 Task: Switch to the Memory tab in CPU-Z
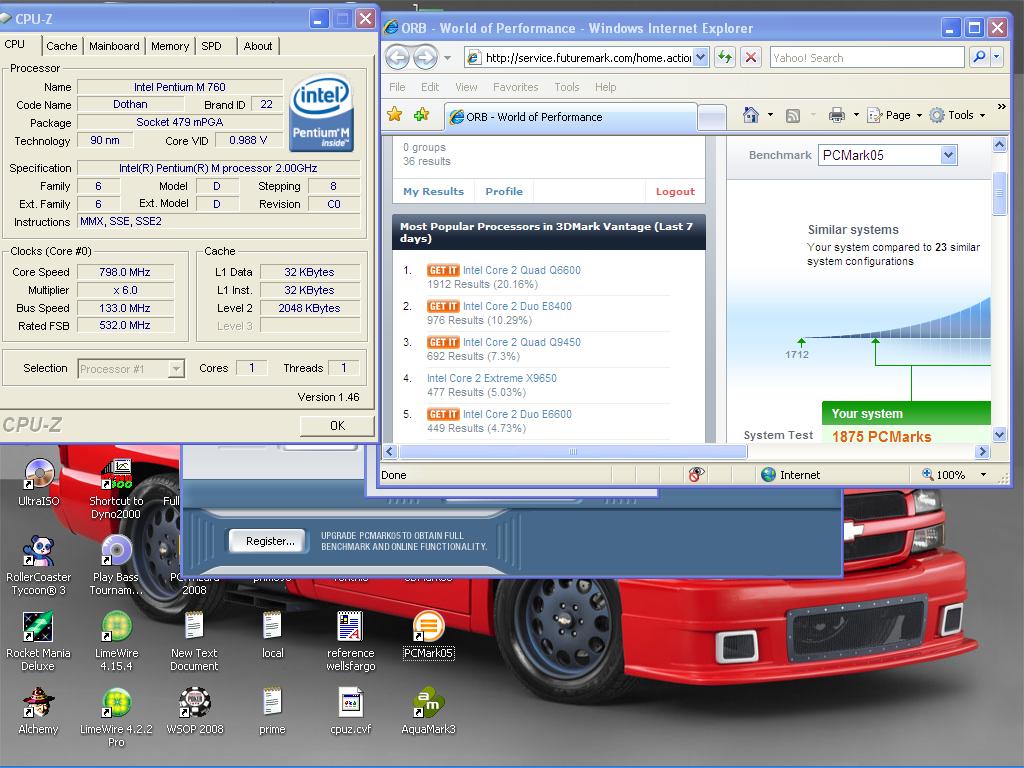pos(170,46)
